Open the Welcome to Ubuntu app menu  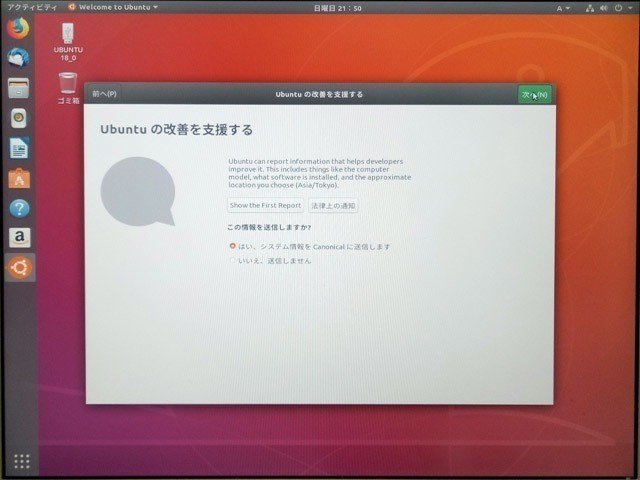113,7
